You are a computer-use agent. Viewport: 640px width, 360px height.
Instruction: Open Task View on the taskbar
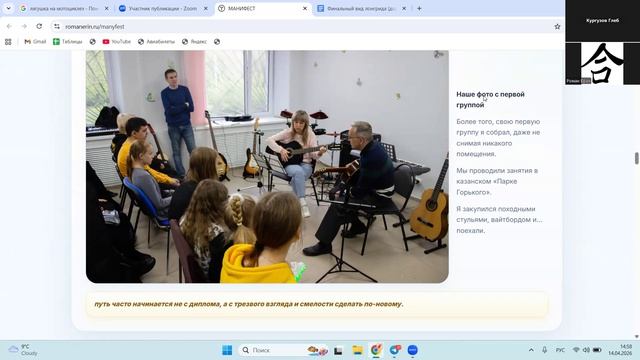pyautogui.click(x=338, y=350)
